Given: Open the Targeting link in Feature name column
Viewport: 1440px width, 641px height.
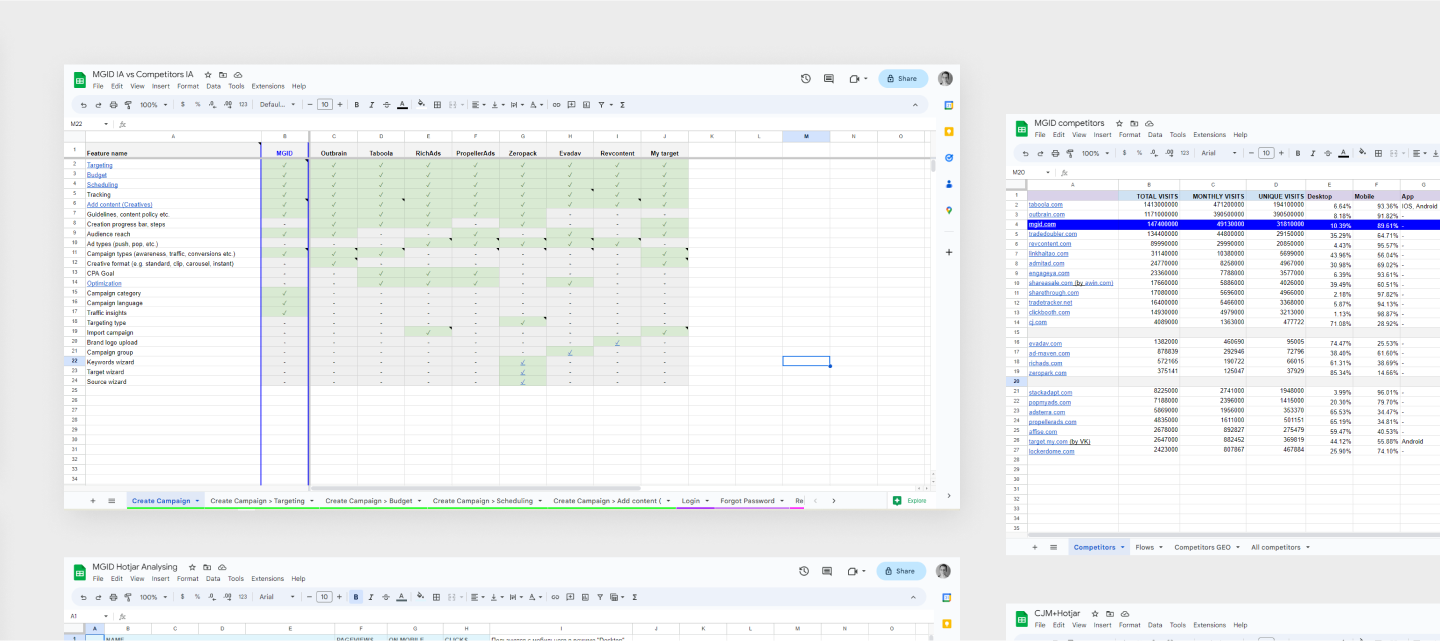Looking at the screenshot, I should point(100,165).
